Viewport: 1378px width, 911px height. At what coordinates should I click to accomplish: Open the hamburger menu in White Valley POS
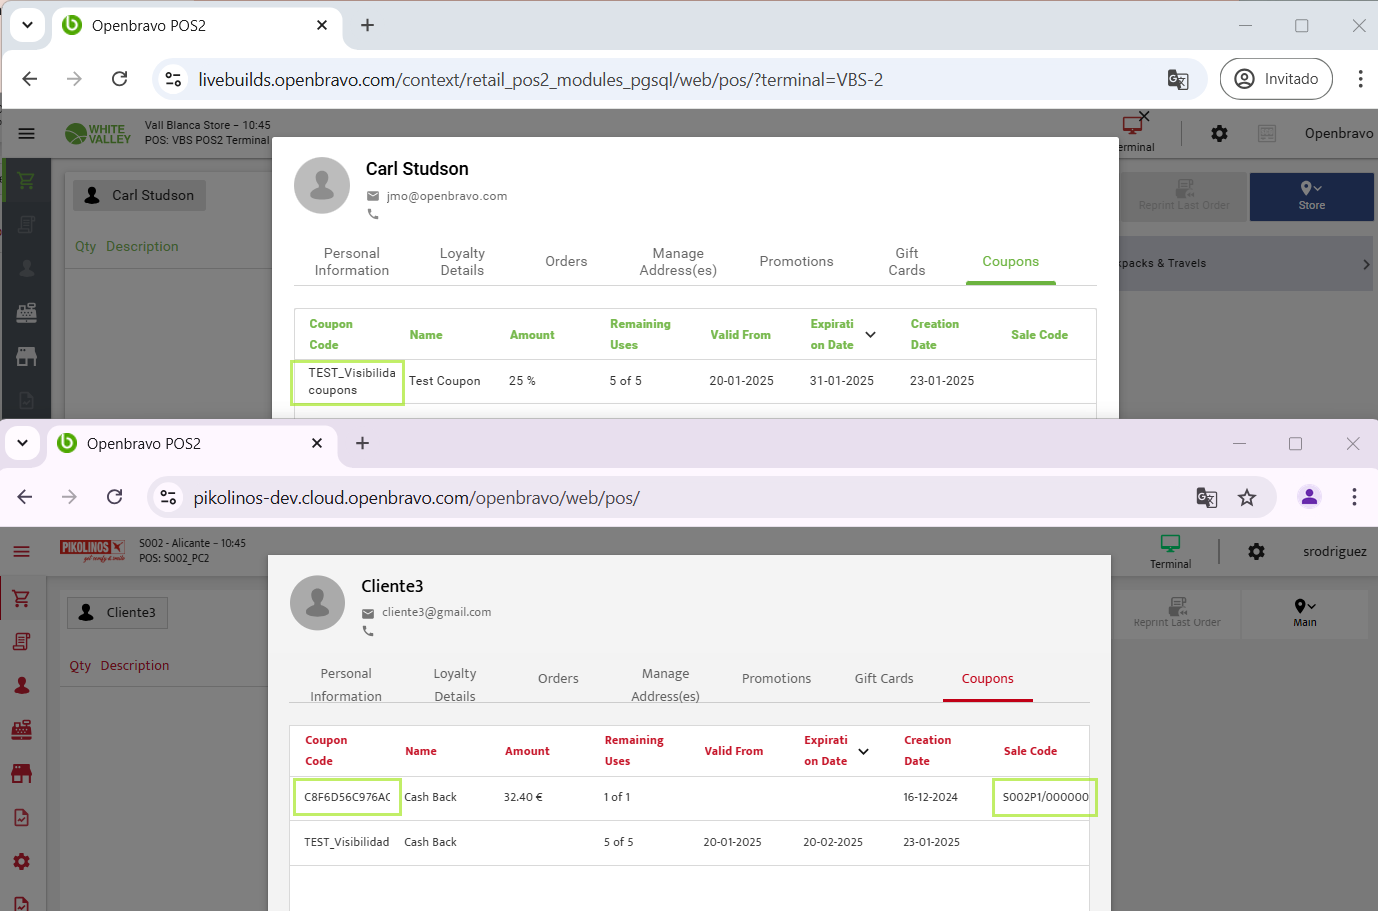tap(27, 134)
